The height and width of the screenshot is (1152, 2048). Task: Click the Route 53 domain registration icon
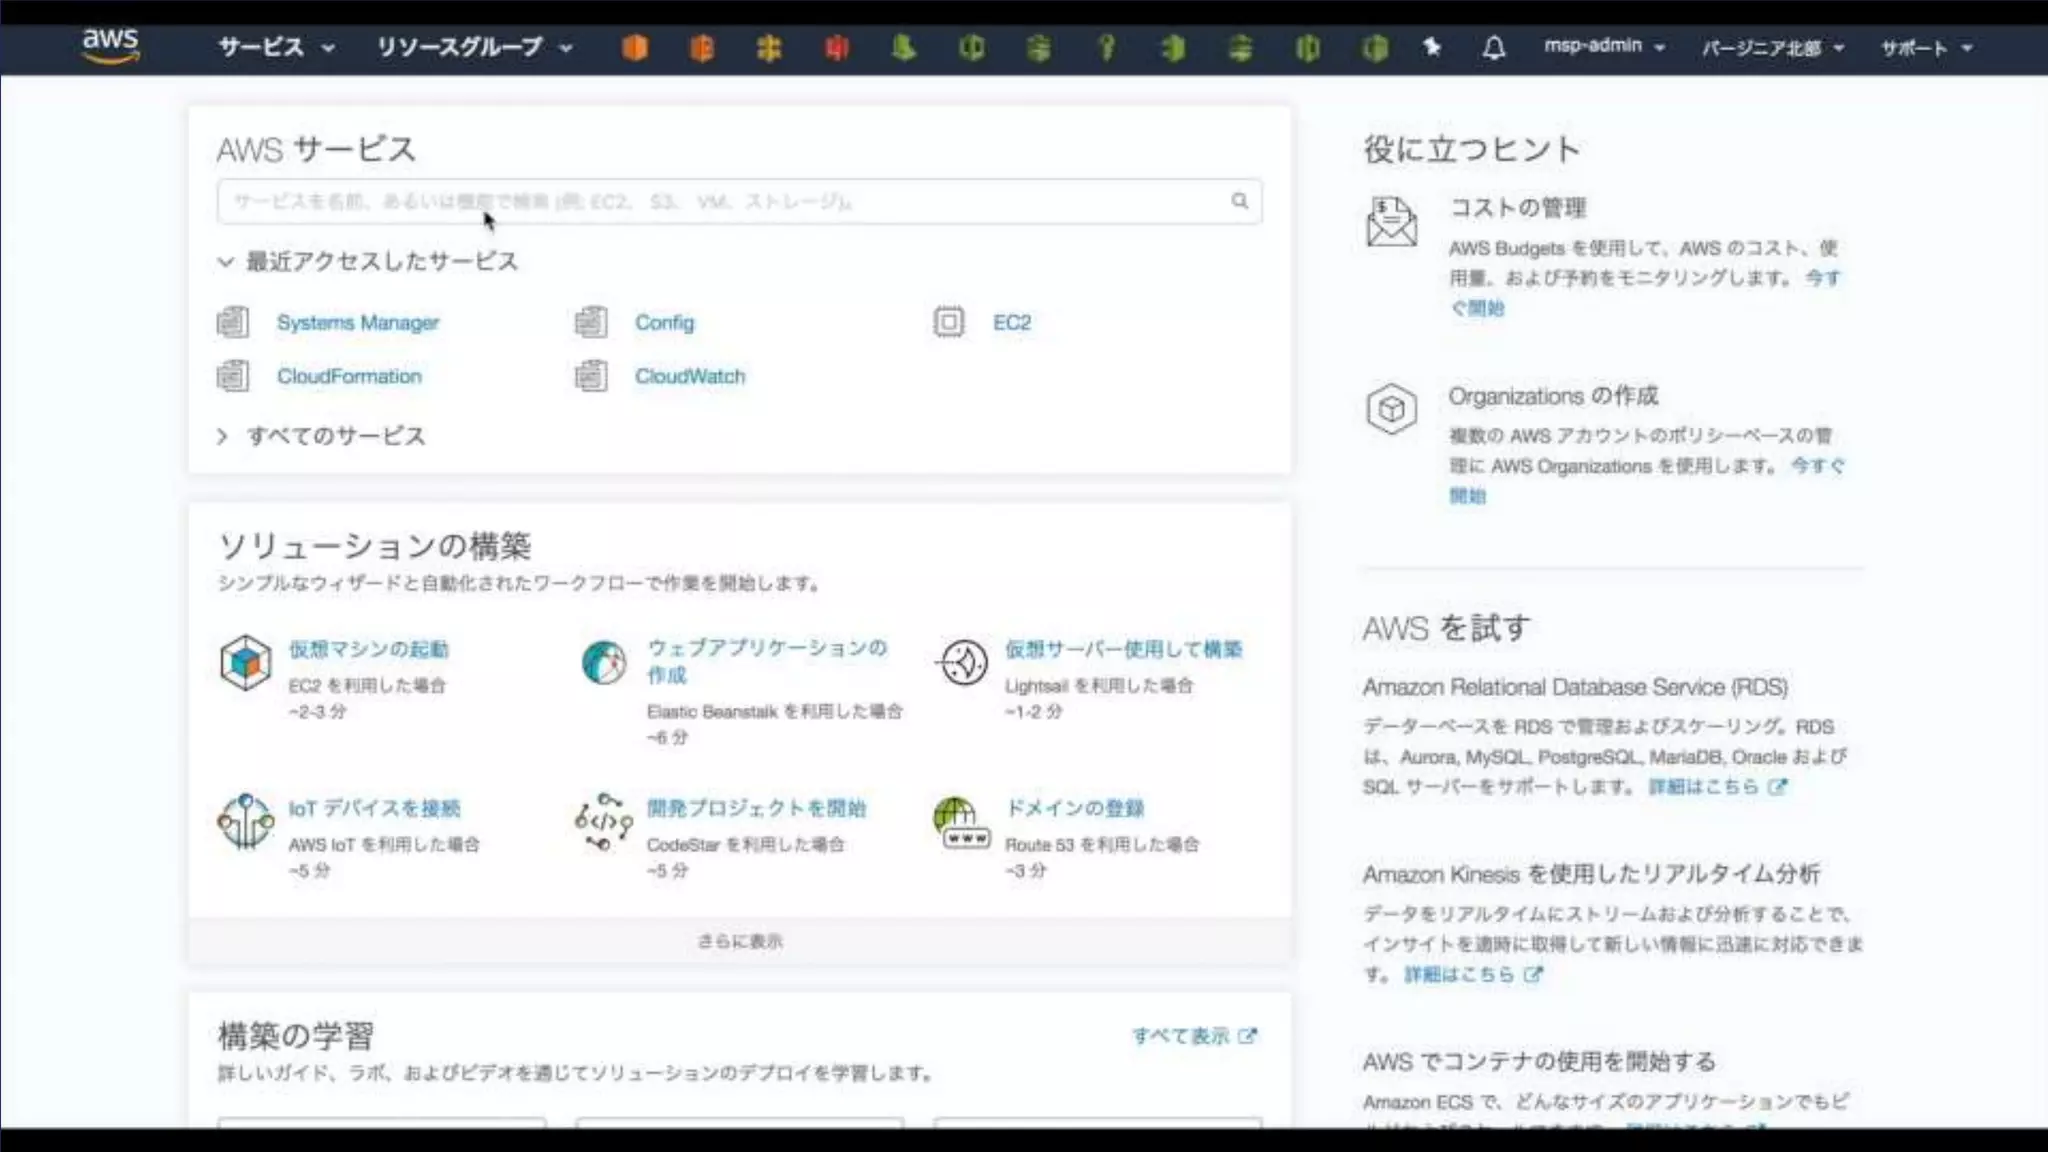(961, 823)
